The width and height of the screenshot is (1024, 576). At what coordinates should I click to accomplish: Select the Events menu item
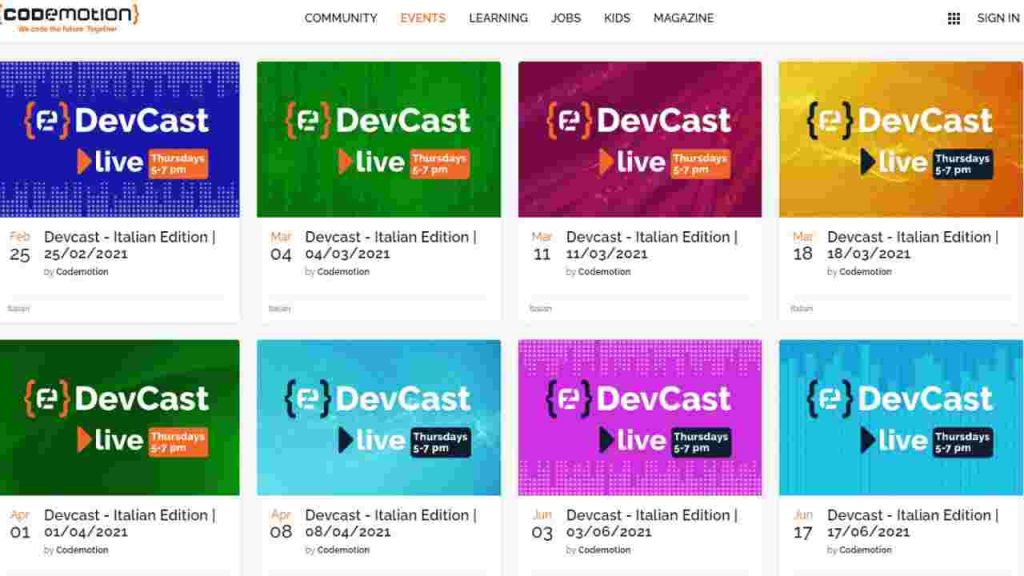(x=423, y=18)
